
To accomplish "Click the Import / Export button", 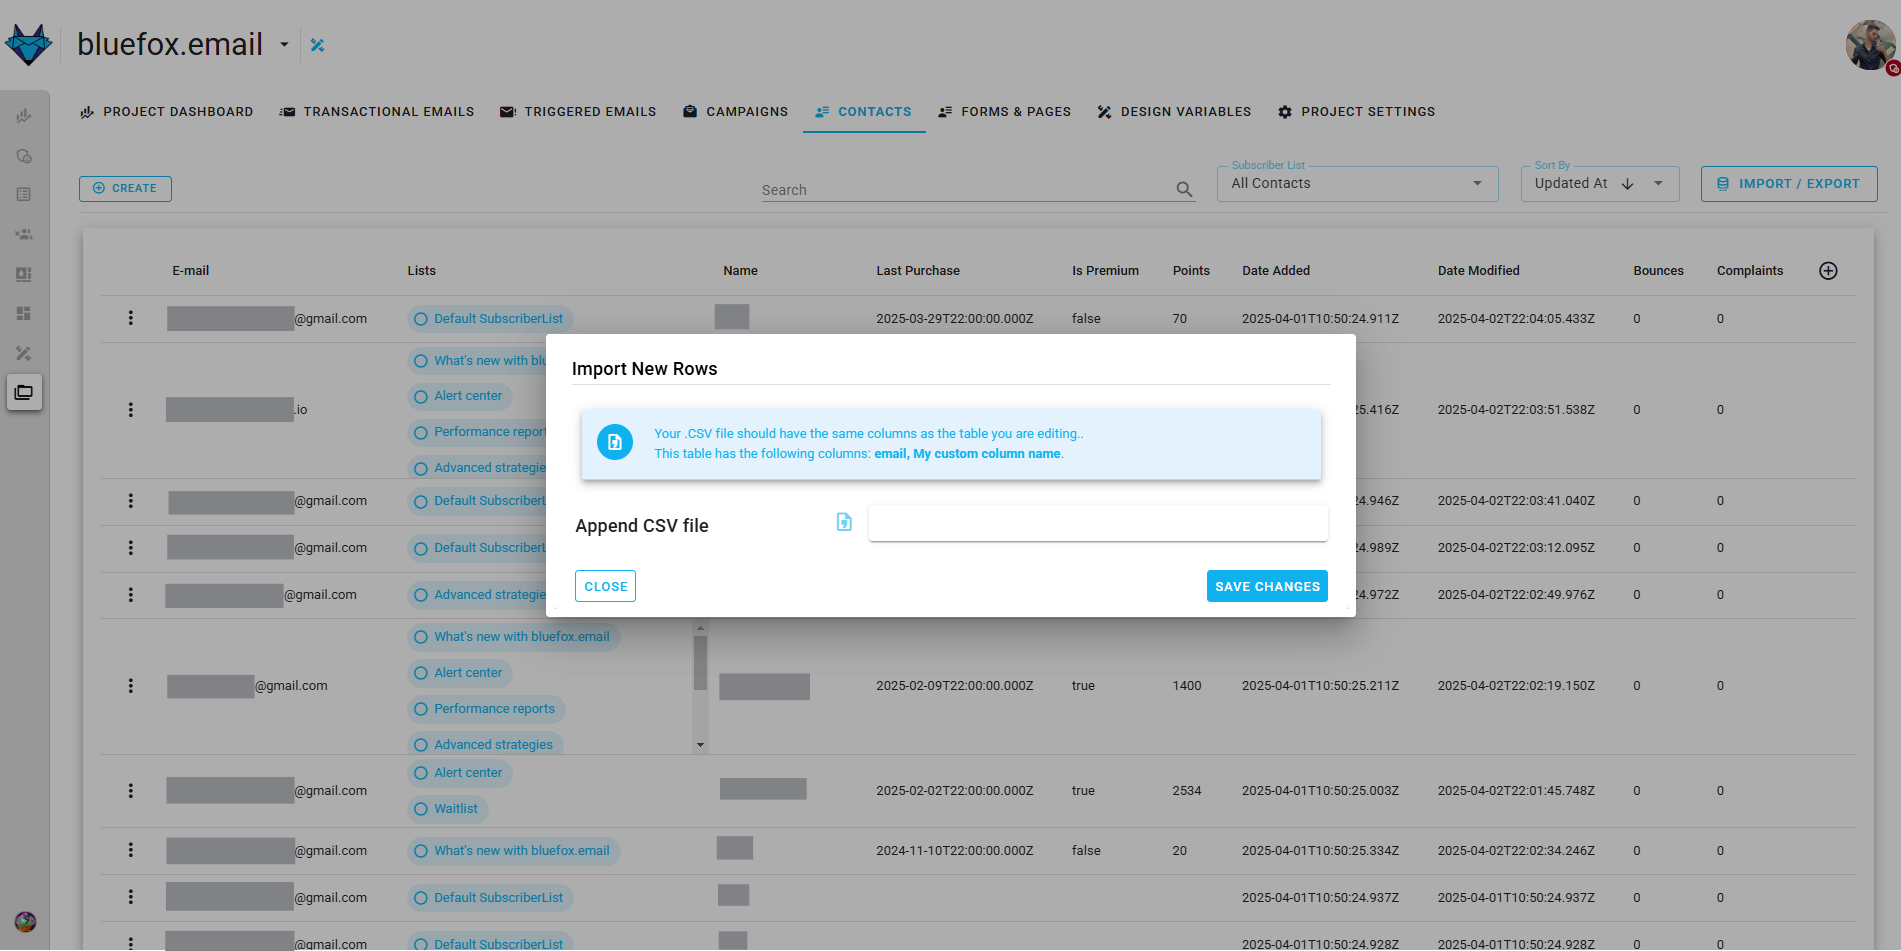I will coord(1789,184).
